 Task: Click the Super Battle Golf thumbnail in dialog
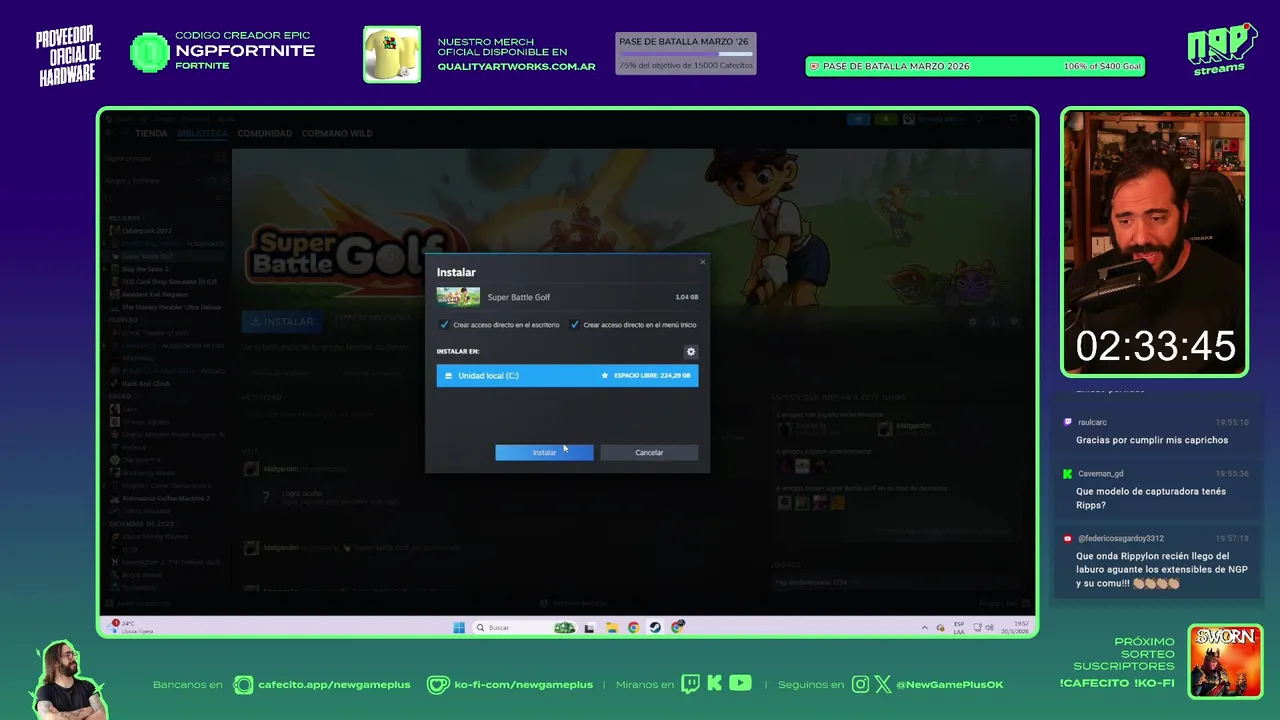pos(458,297)
